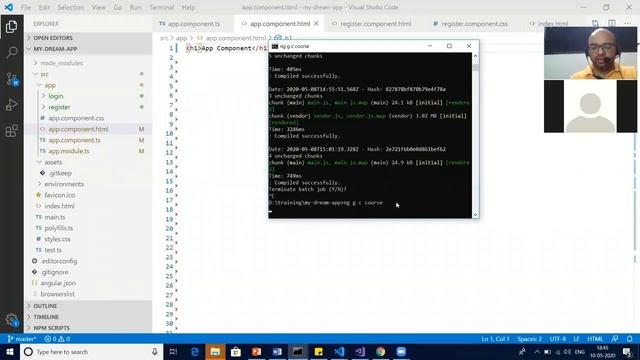Switch to Visual Studio Code taskbar icon
The width and height of the screenshot is (640, 360).
pos(339,351)
